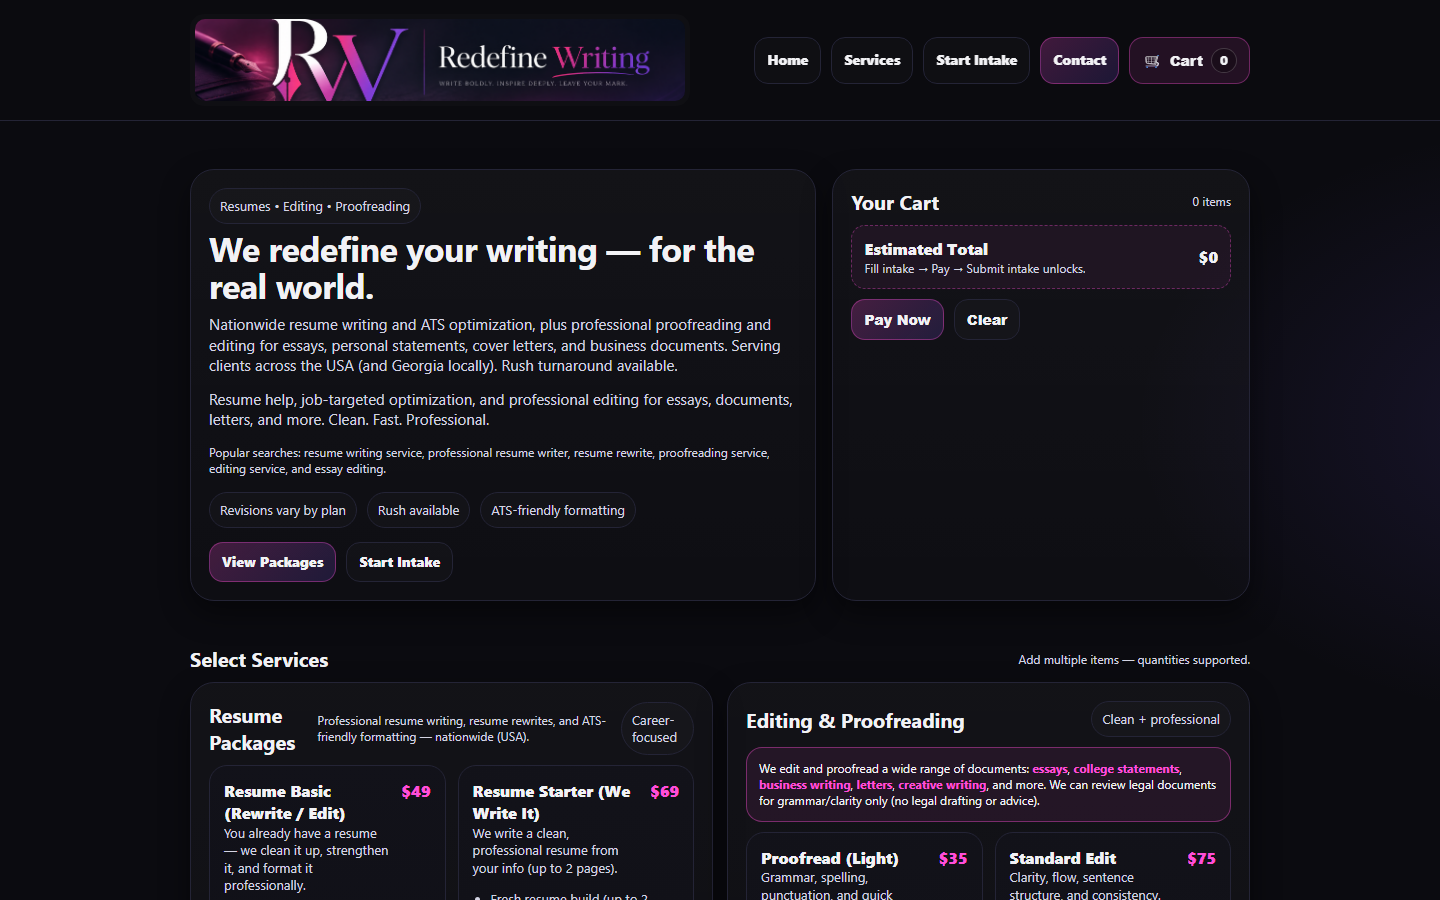Viewport: 1440px width, 900px height.
Task: Click the highlighted 'college statements' keyword
Action: (x=1126, y=769)
